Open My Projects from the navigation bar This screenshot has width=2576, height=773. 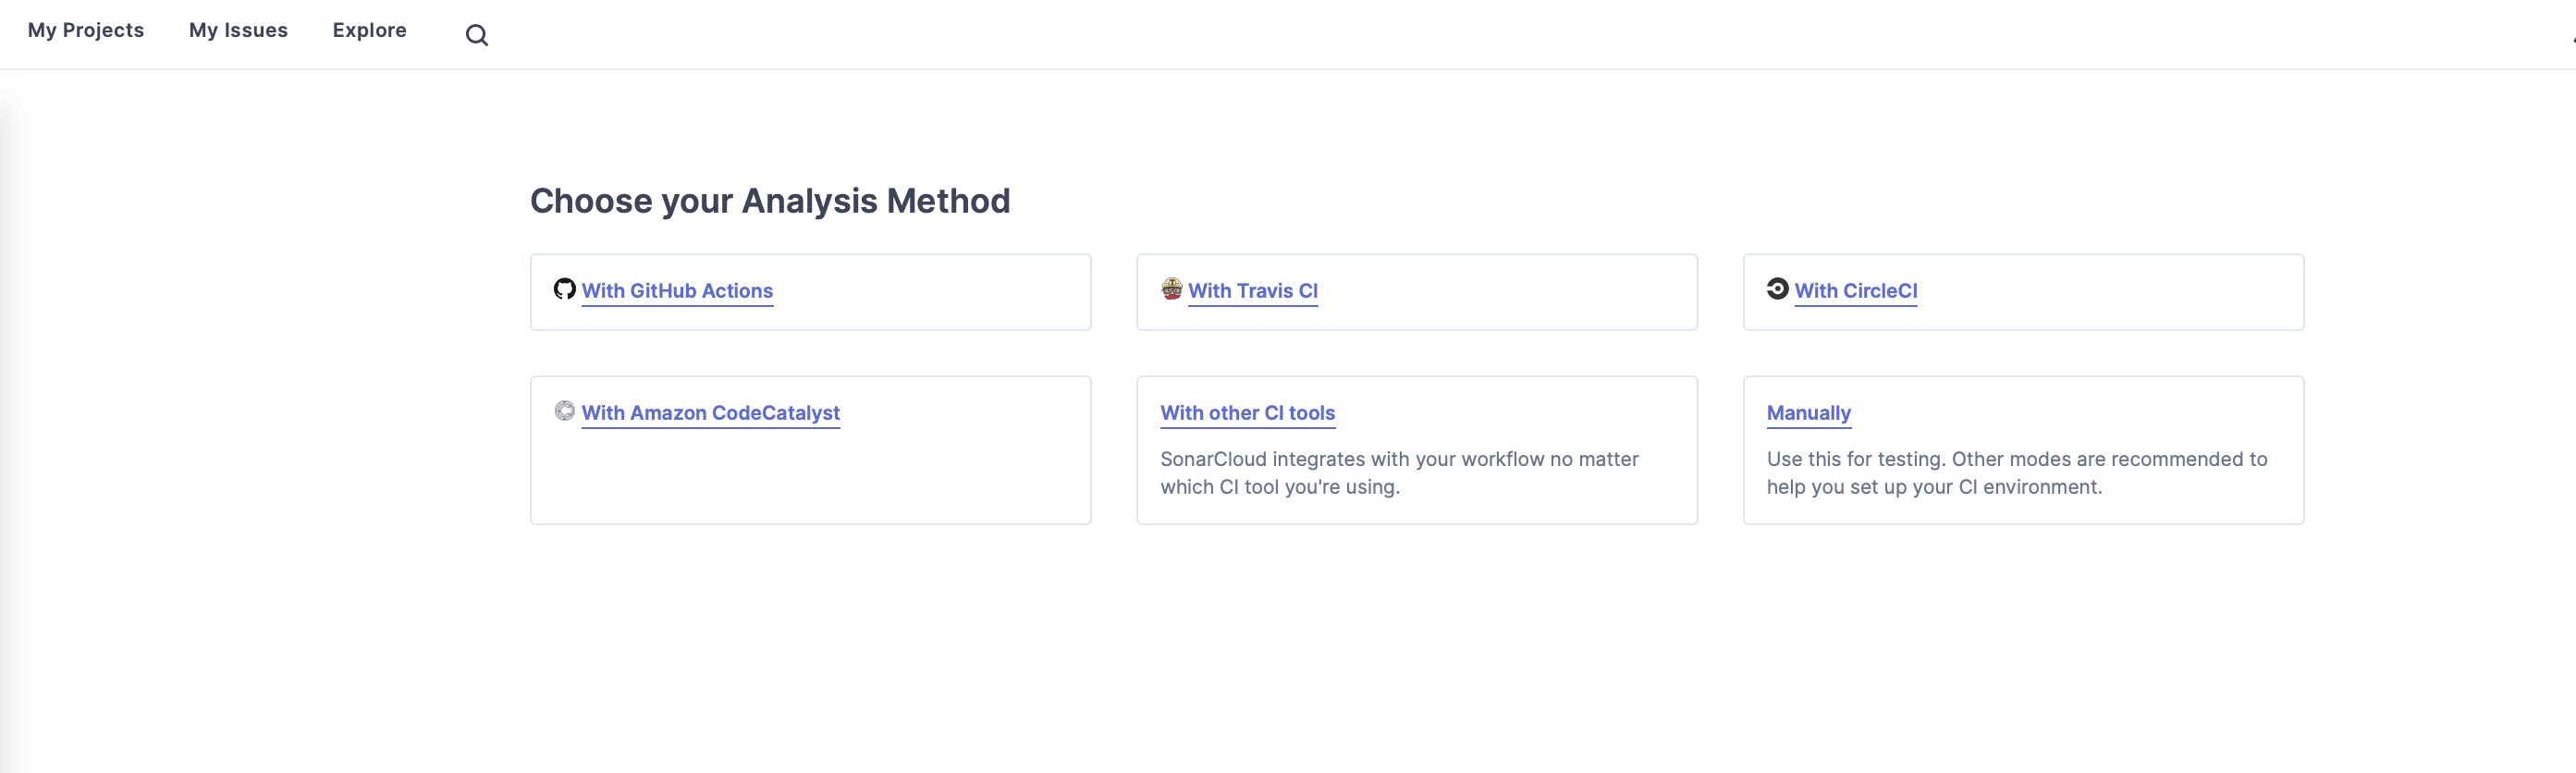coord(86,30)
